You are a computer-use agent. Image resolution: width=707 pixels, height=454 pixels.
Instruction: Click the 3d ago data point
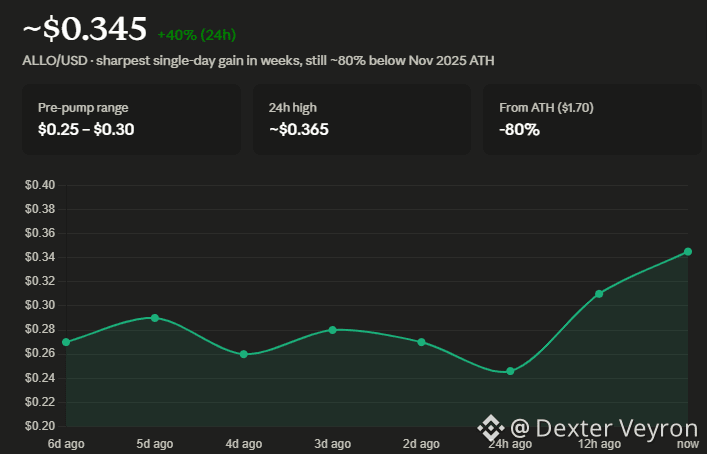tap(332, 330)
